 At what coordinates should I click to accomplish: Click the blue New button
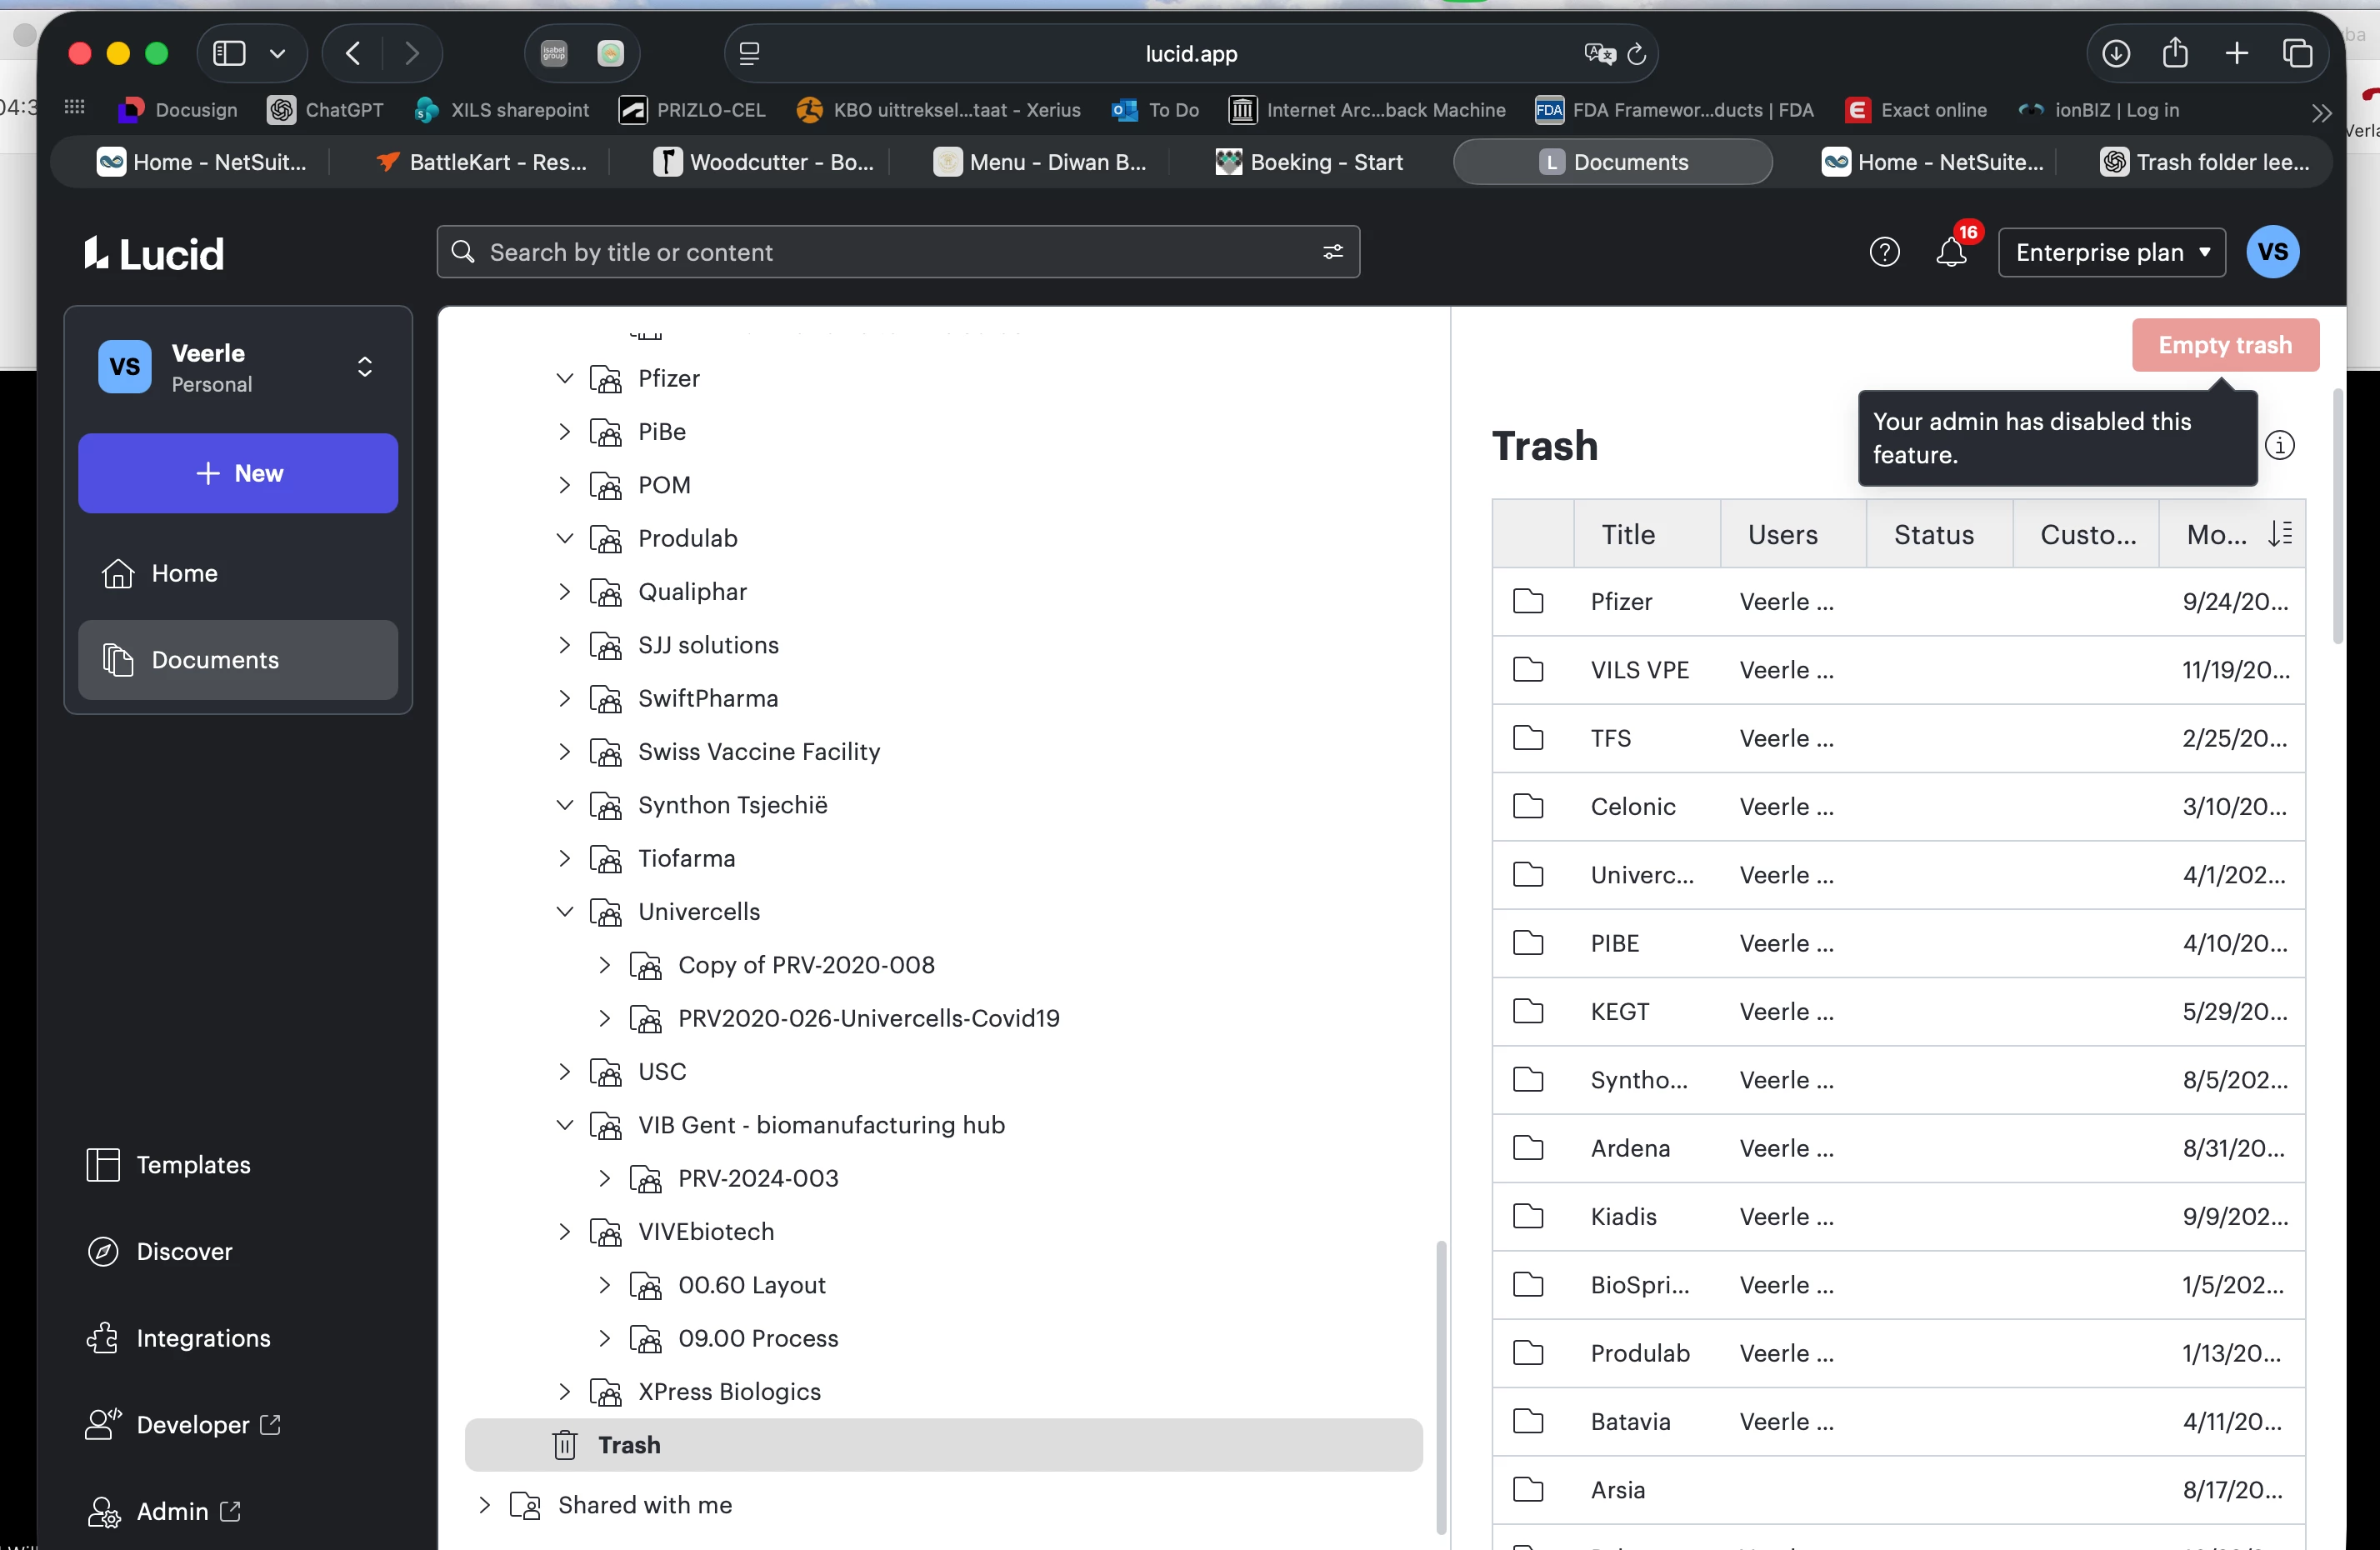pyautogui.click(x=238, y=473)
